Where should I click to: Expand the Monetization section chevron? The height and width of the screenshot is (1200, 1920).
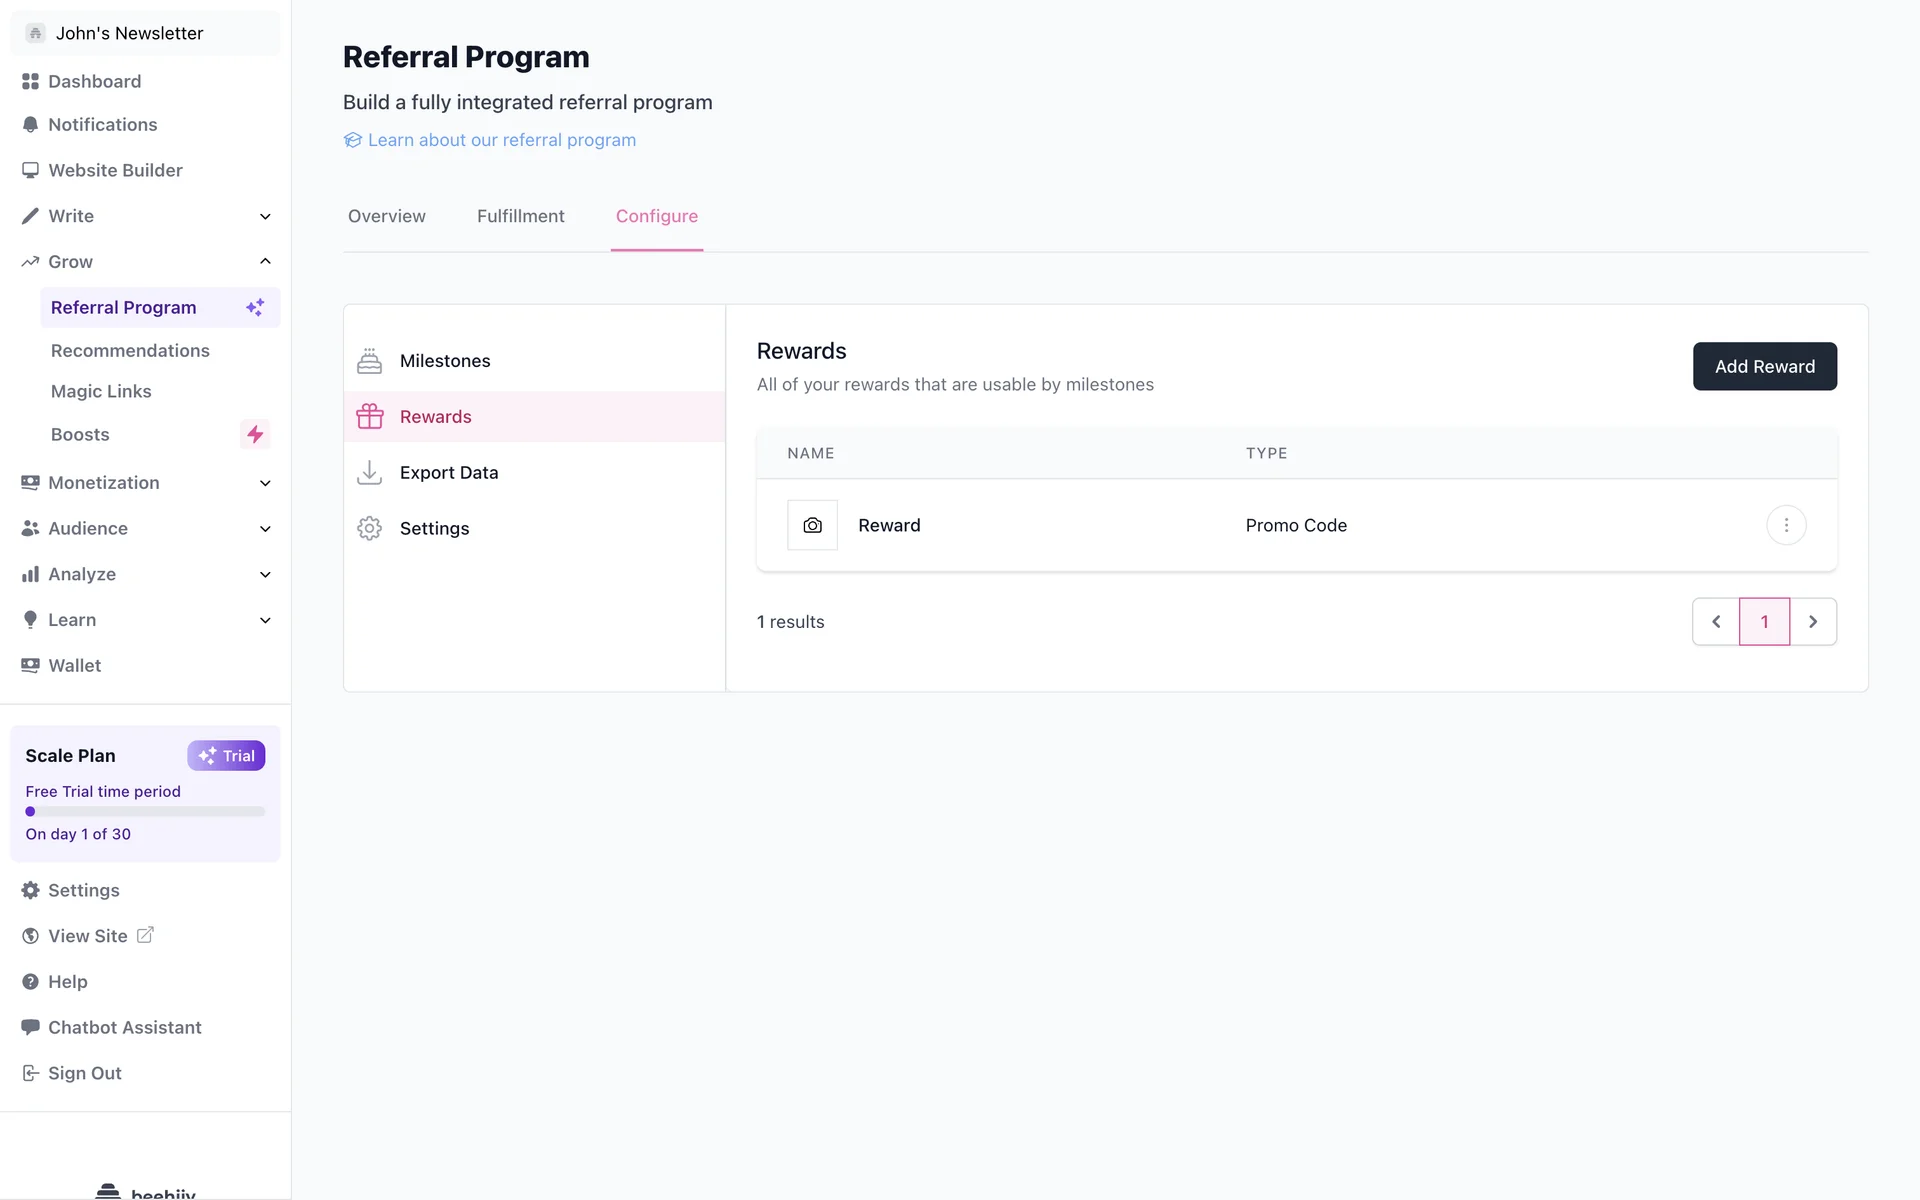265,483
